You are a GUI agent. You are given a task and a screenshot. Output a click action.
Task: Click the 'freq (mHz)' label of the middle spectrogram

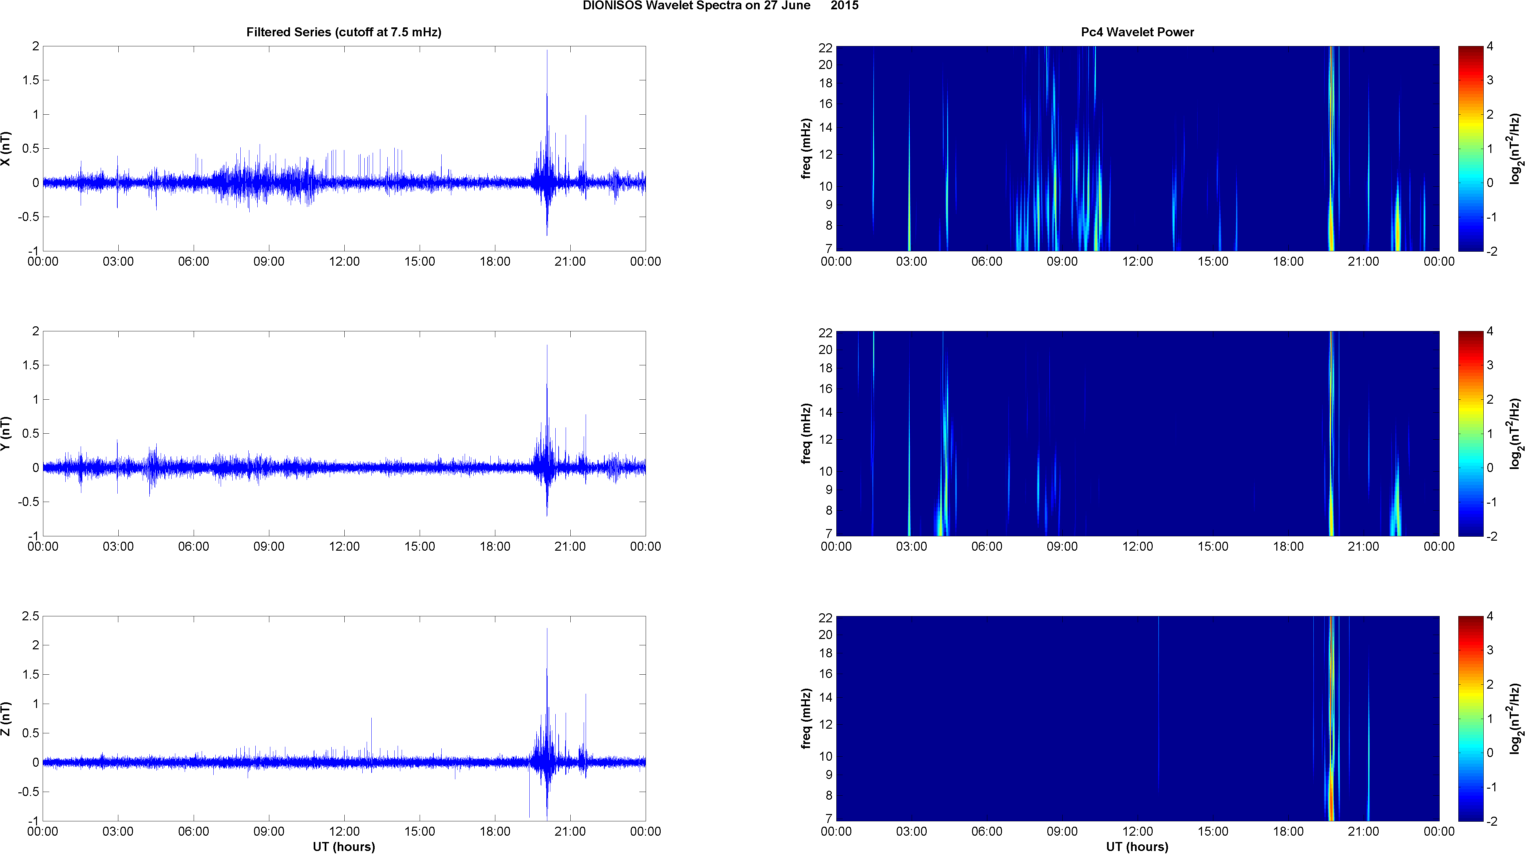(x=806, y=433)
